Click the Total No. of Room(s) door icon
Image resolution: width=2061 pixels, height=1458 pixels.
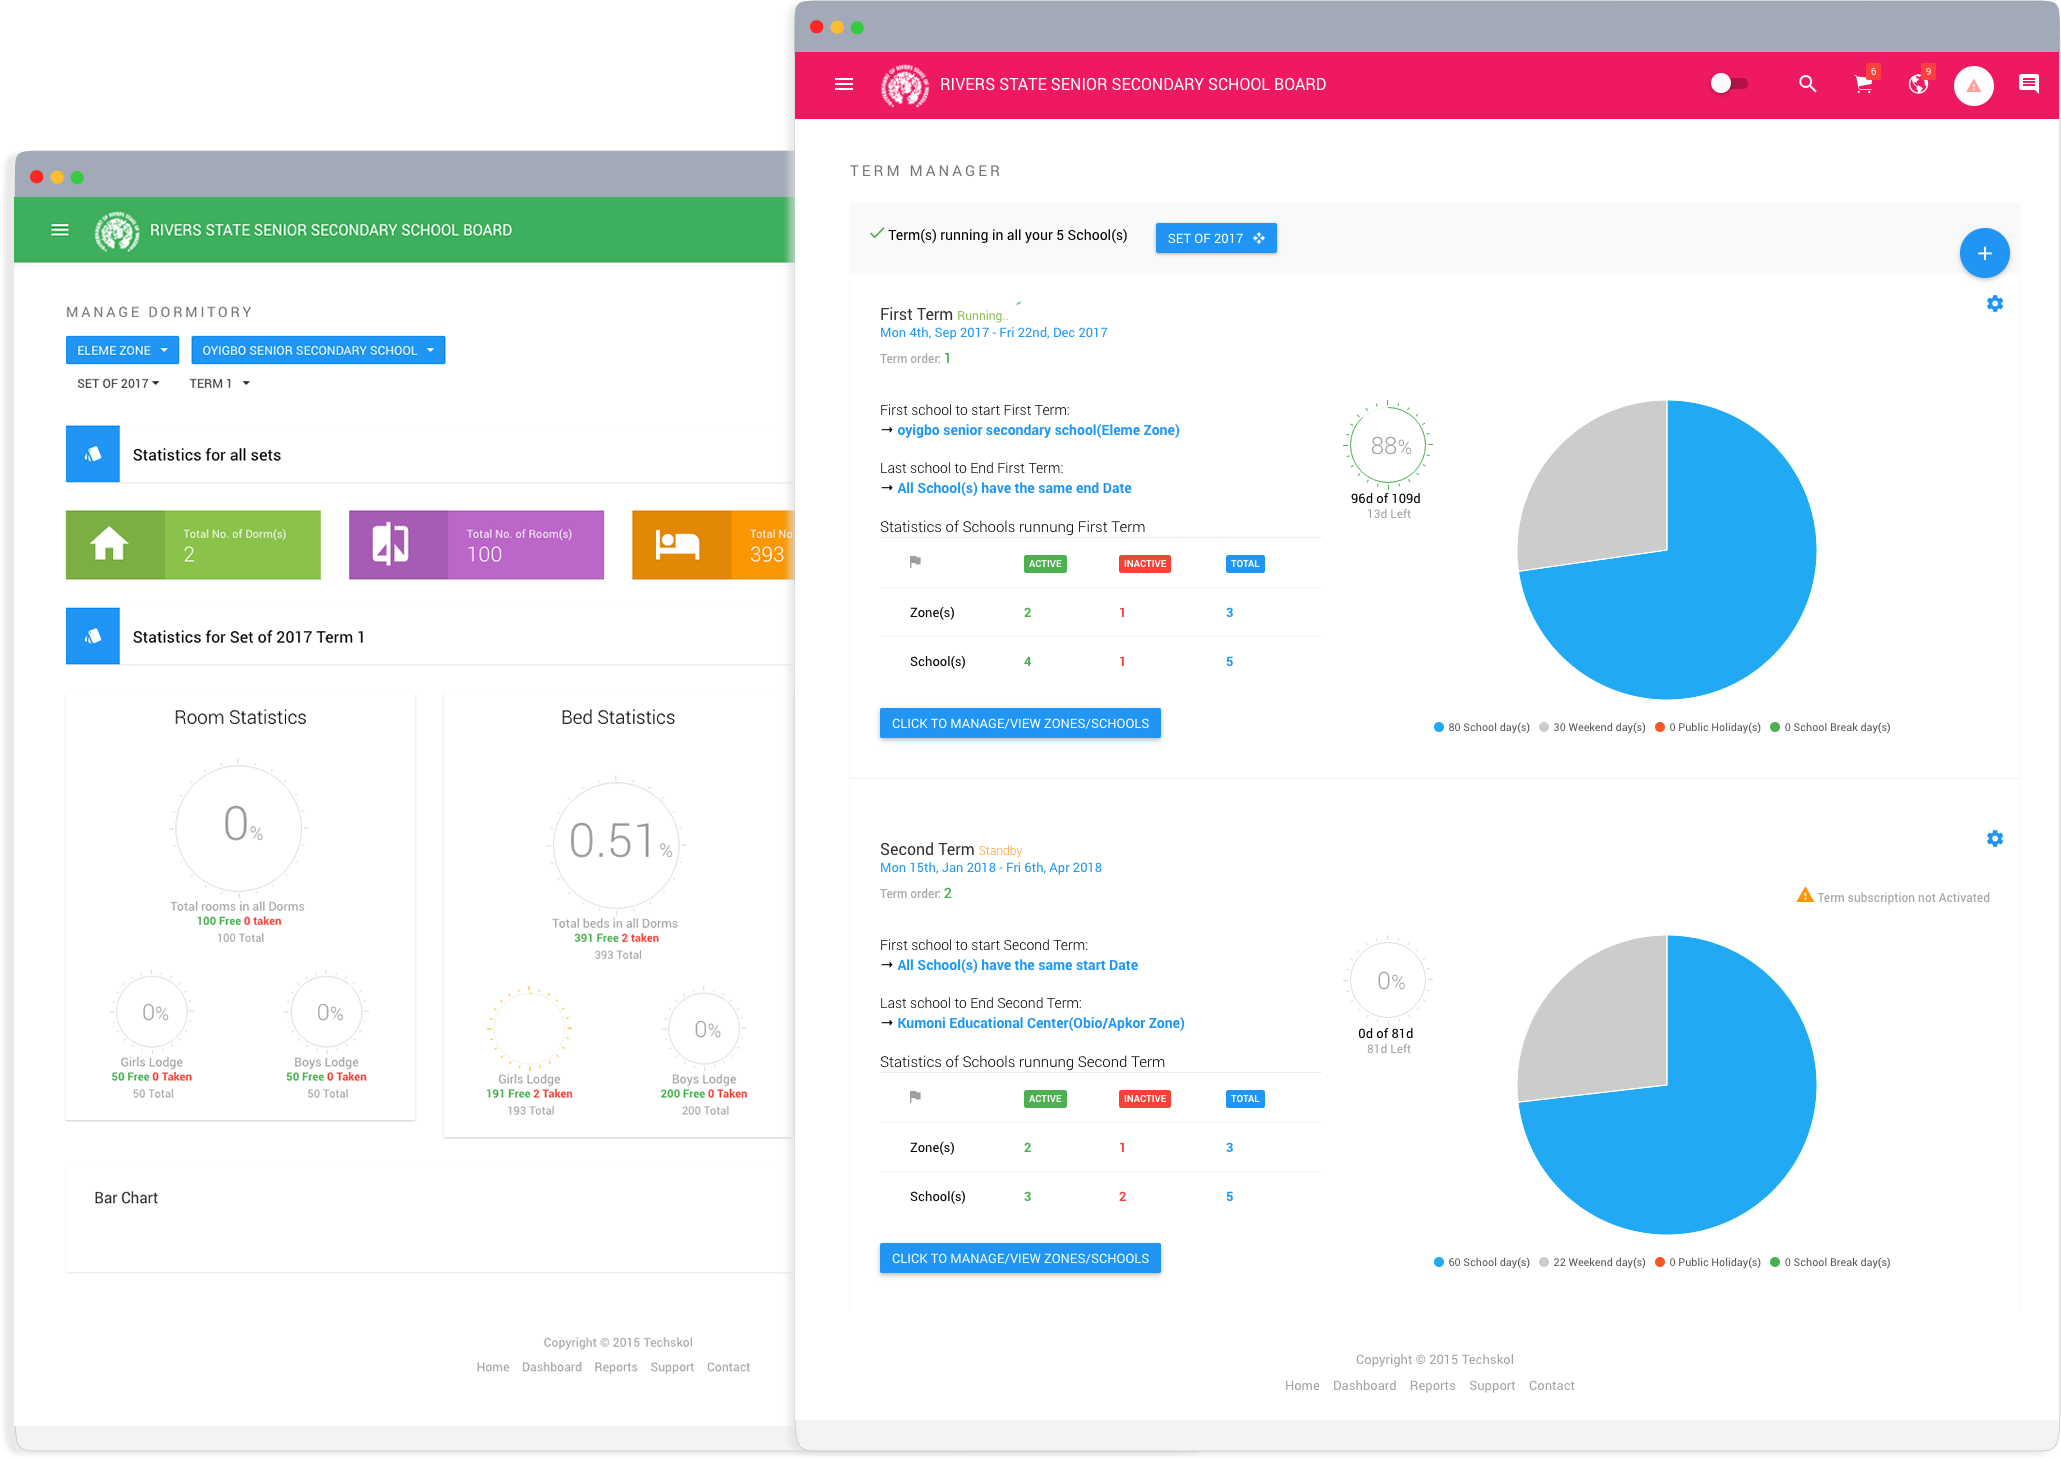(x=390, y=544)
